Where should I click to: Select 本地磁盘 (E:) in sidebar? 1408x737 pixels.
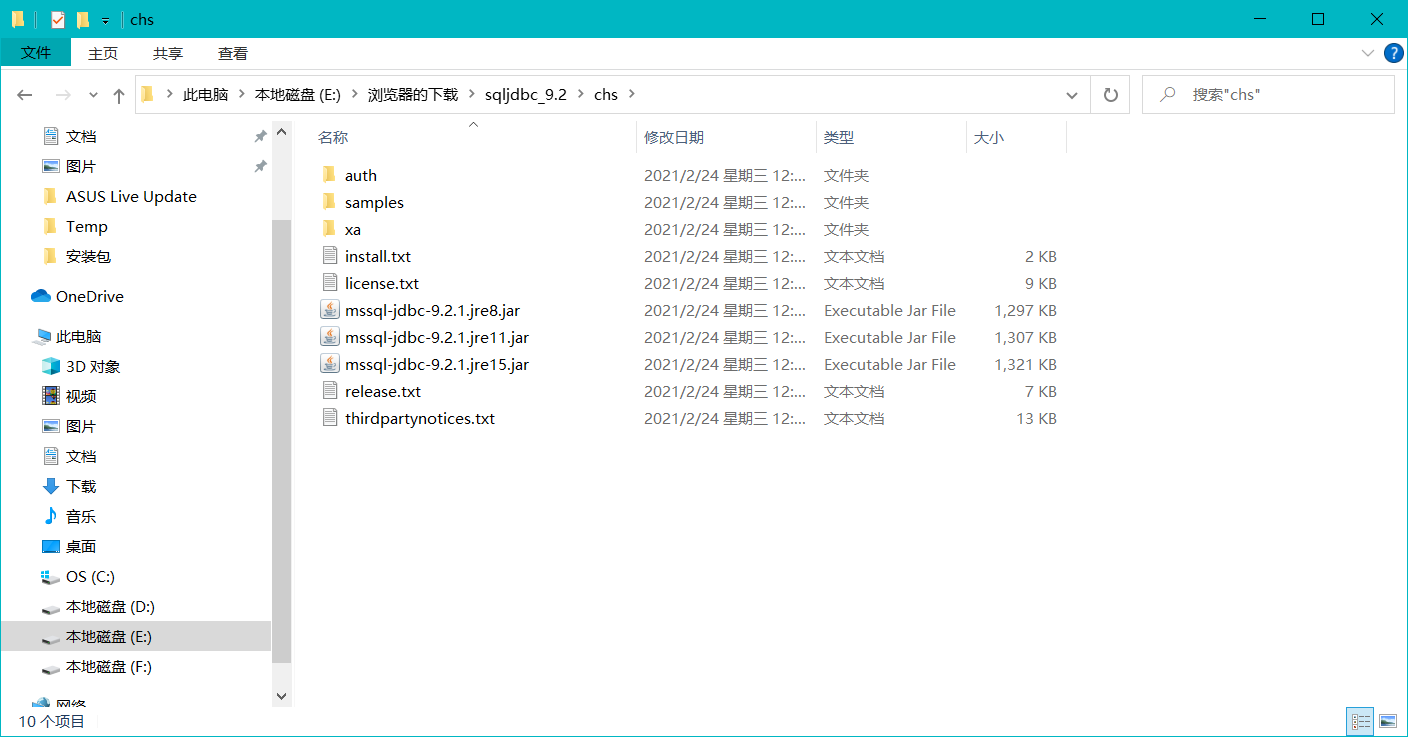pos(136,636)
